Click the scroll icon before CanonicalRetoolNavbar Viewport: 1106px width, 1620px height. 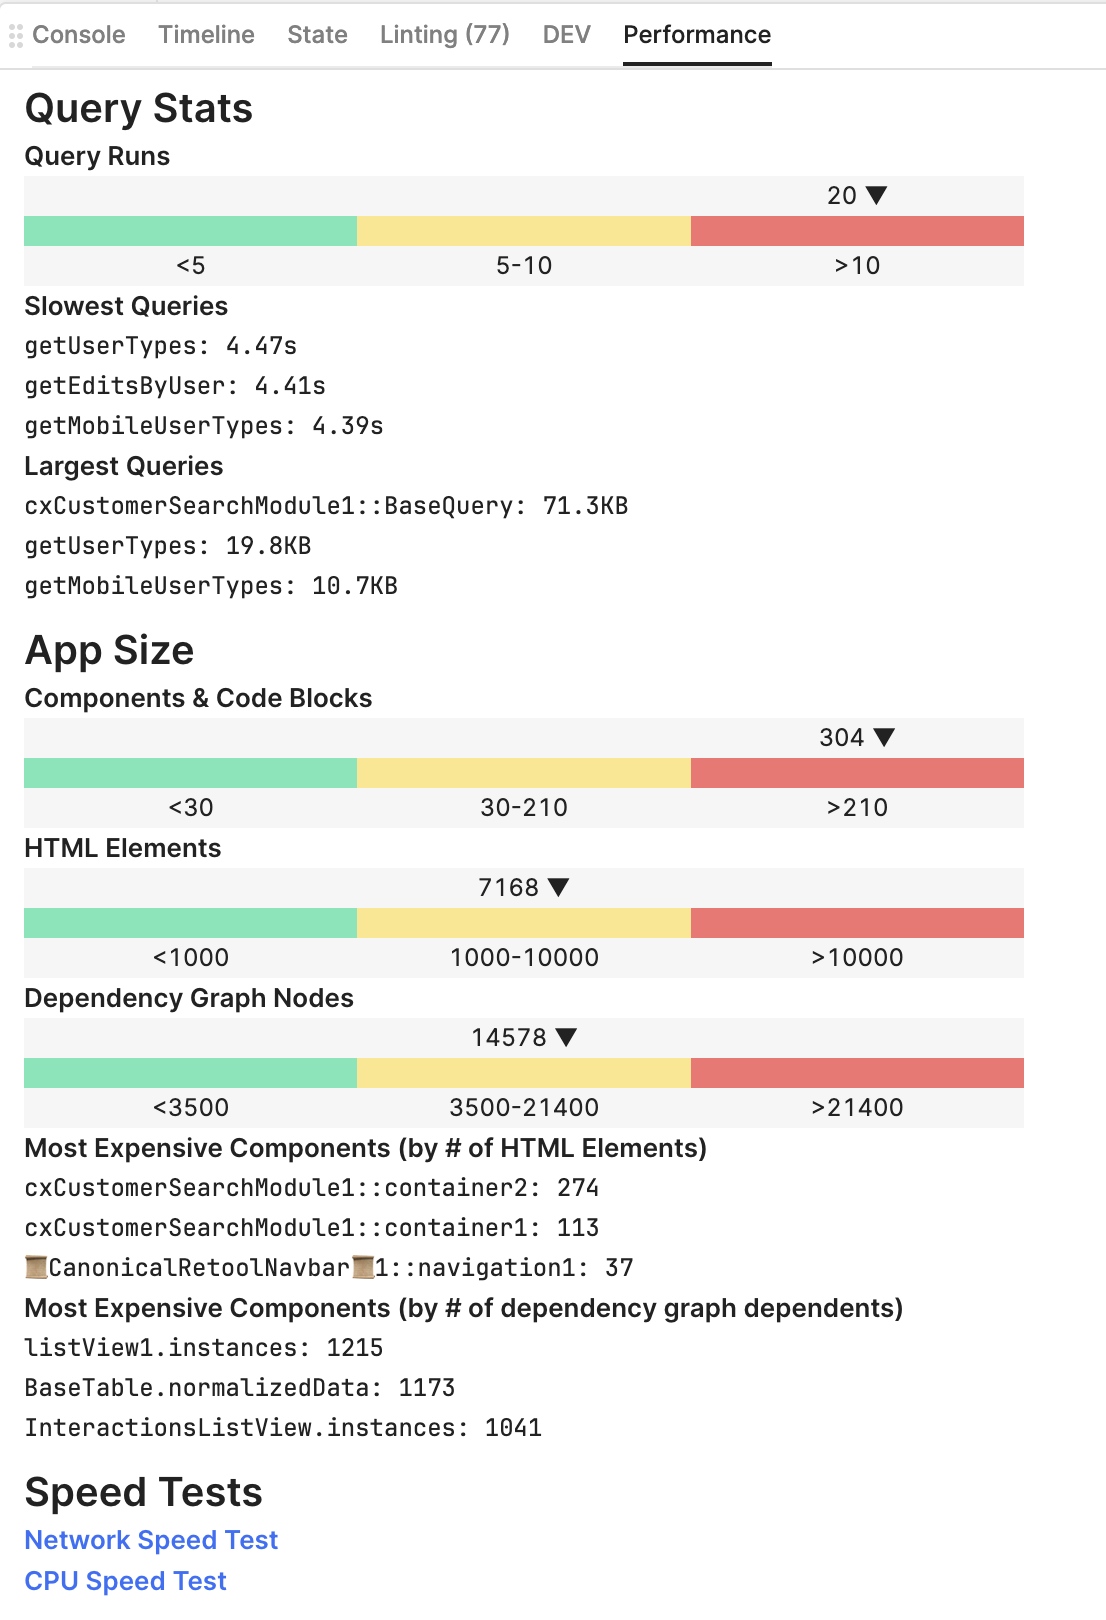click(36, 1268)
